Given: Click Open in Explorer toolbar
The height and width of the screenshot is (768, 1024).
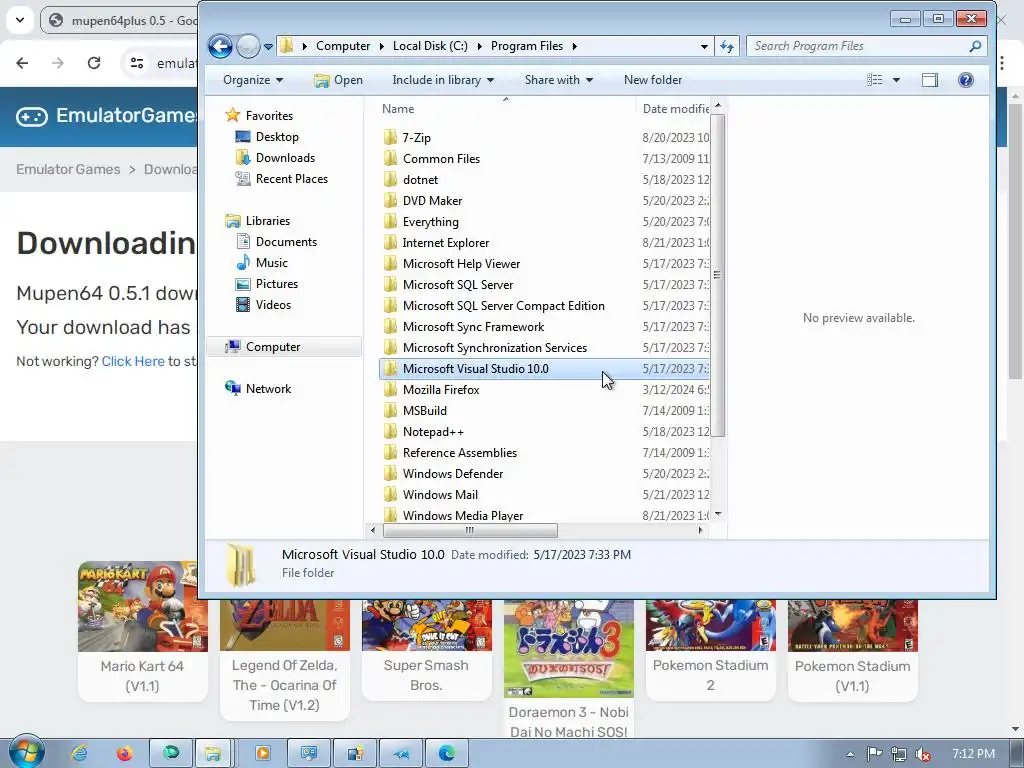Looking at the screenshot, I should (338, 80).
